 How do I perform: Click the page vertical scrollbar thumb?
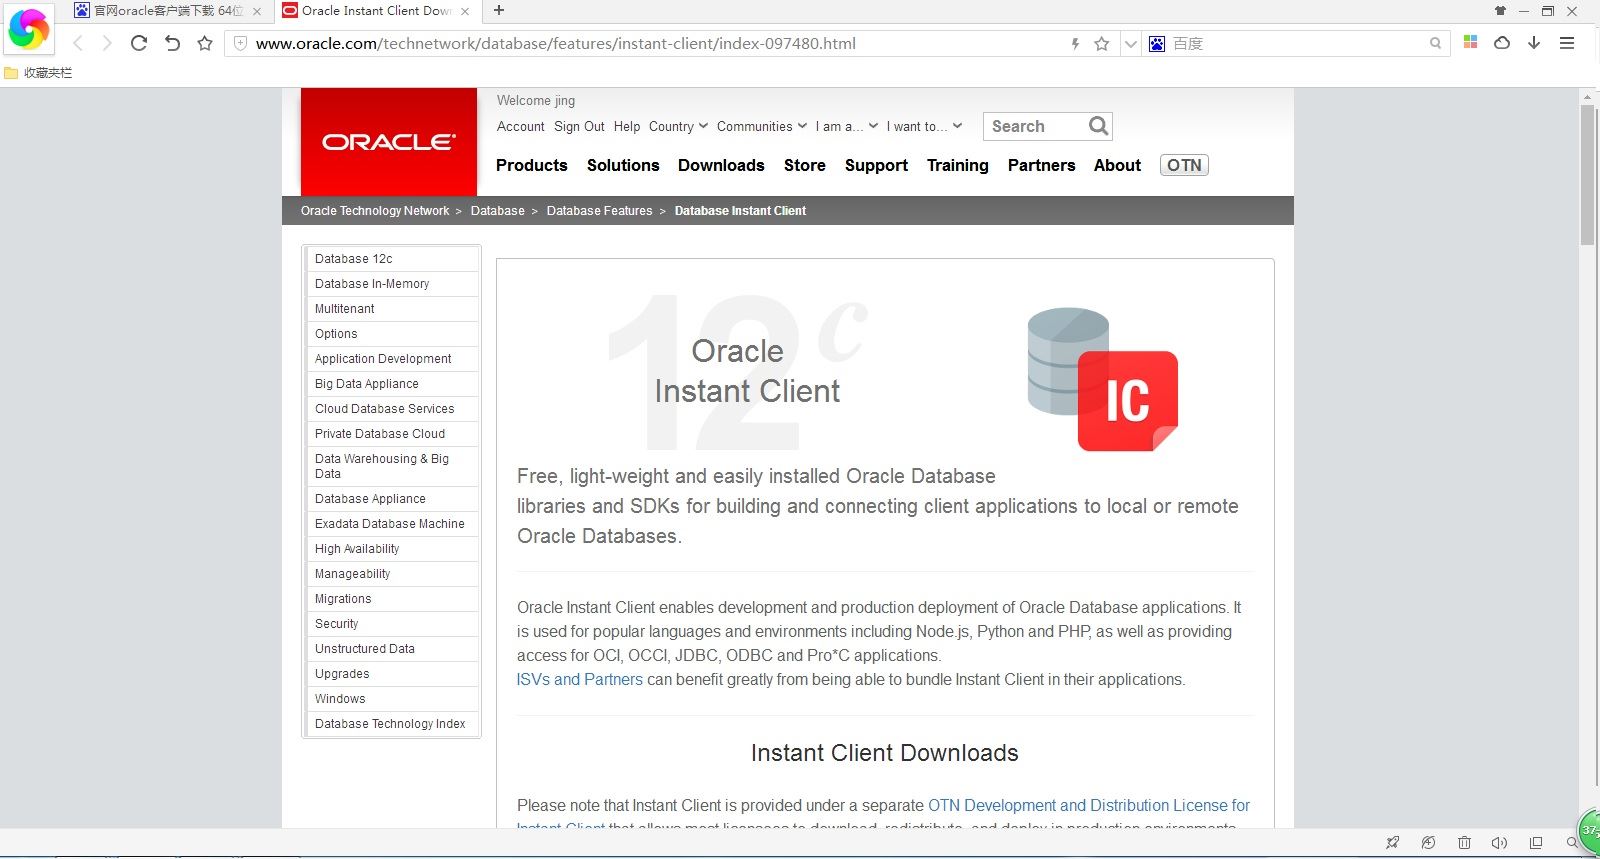(1587, 175)
